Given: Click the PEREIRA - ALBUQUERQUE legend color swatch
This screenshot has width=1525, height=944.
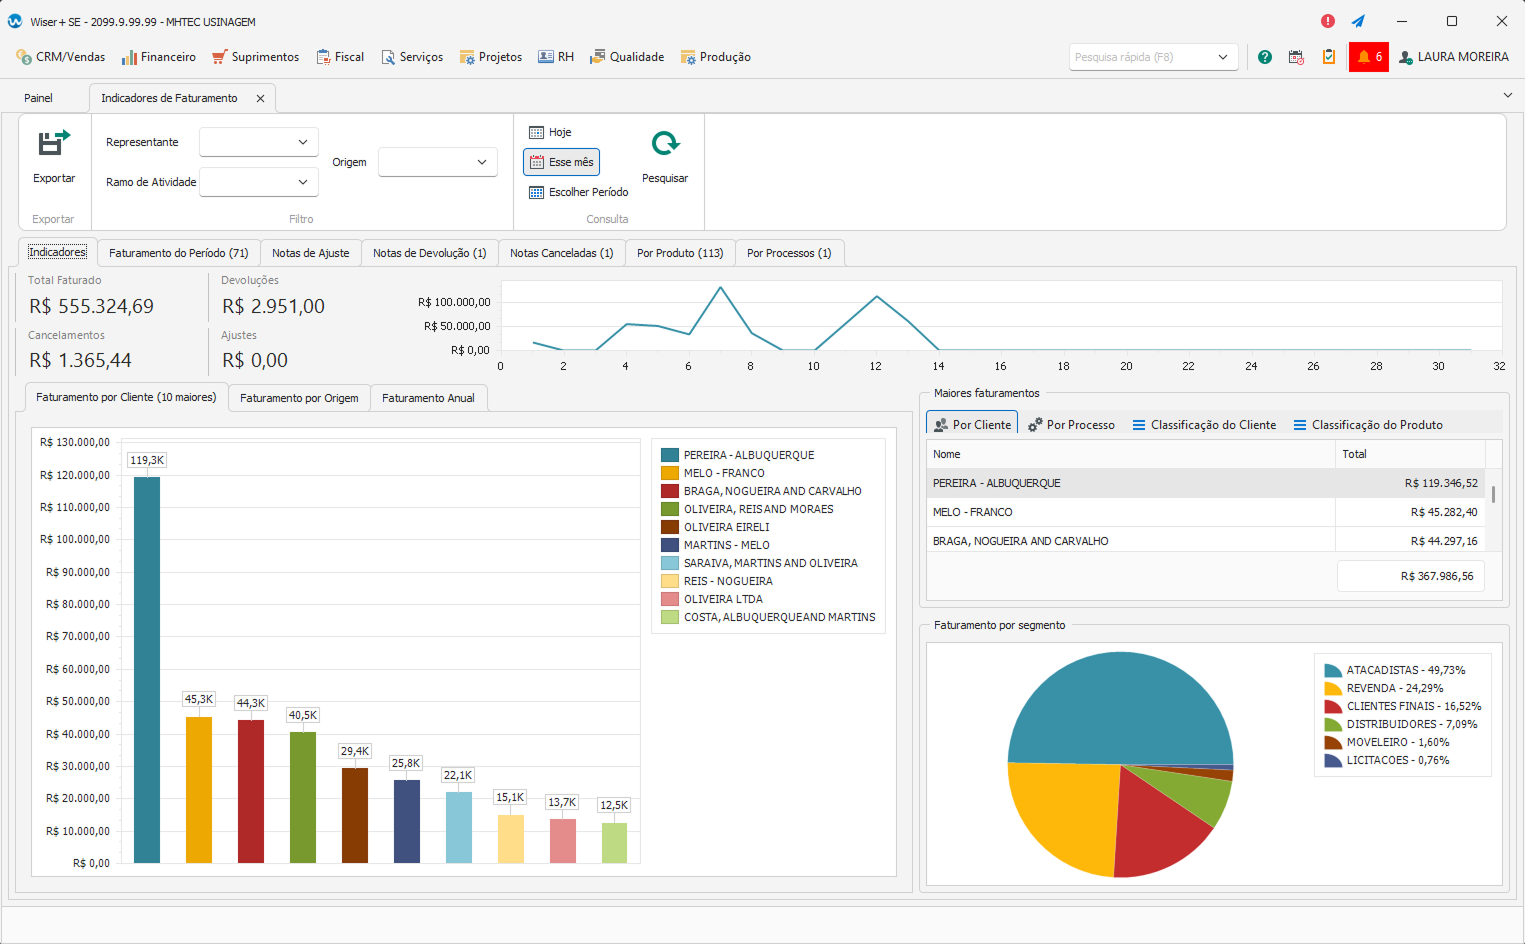Looking at the screenshot, I should (x=670, y=455).
